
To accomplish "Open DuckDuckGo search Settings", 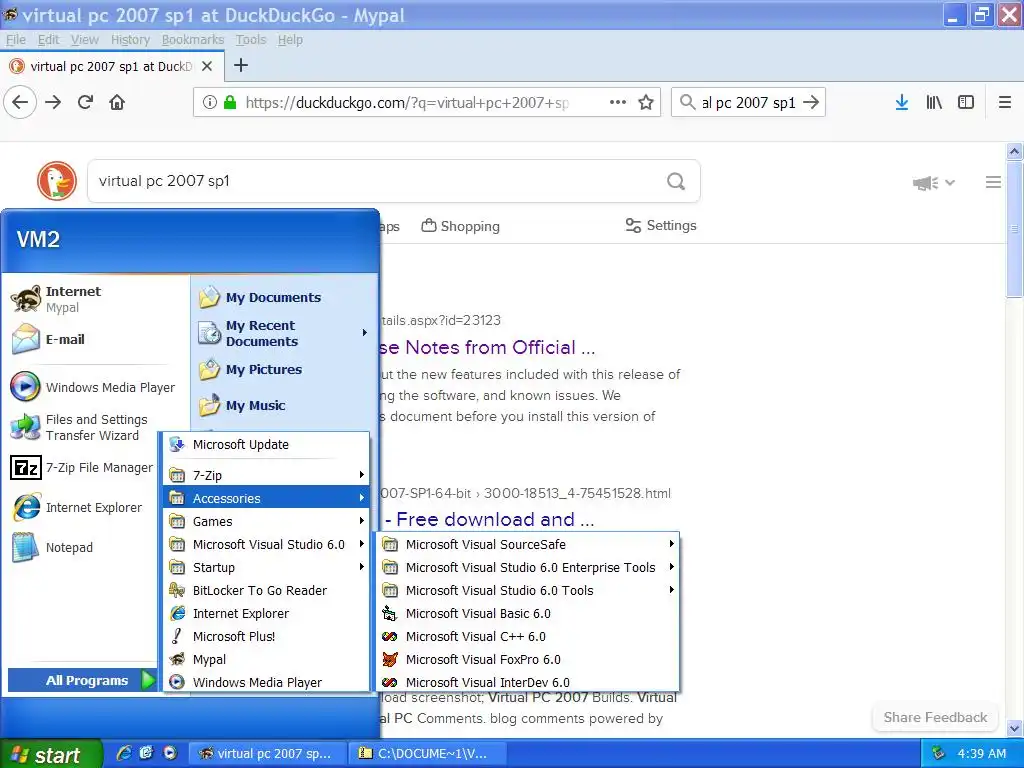I will pos(661,225).
